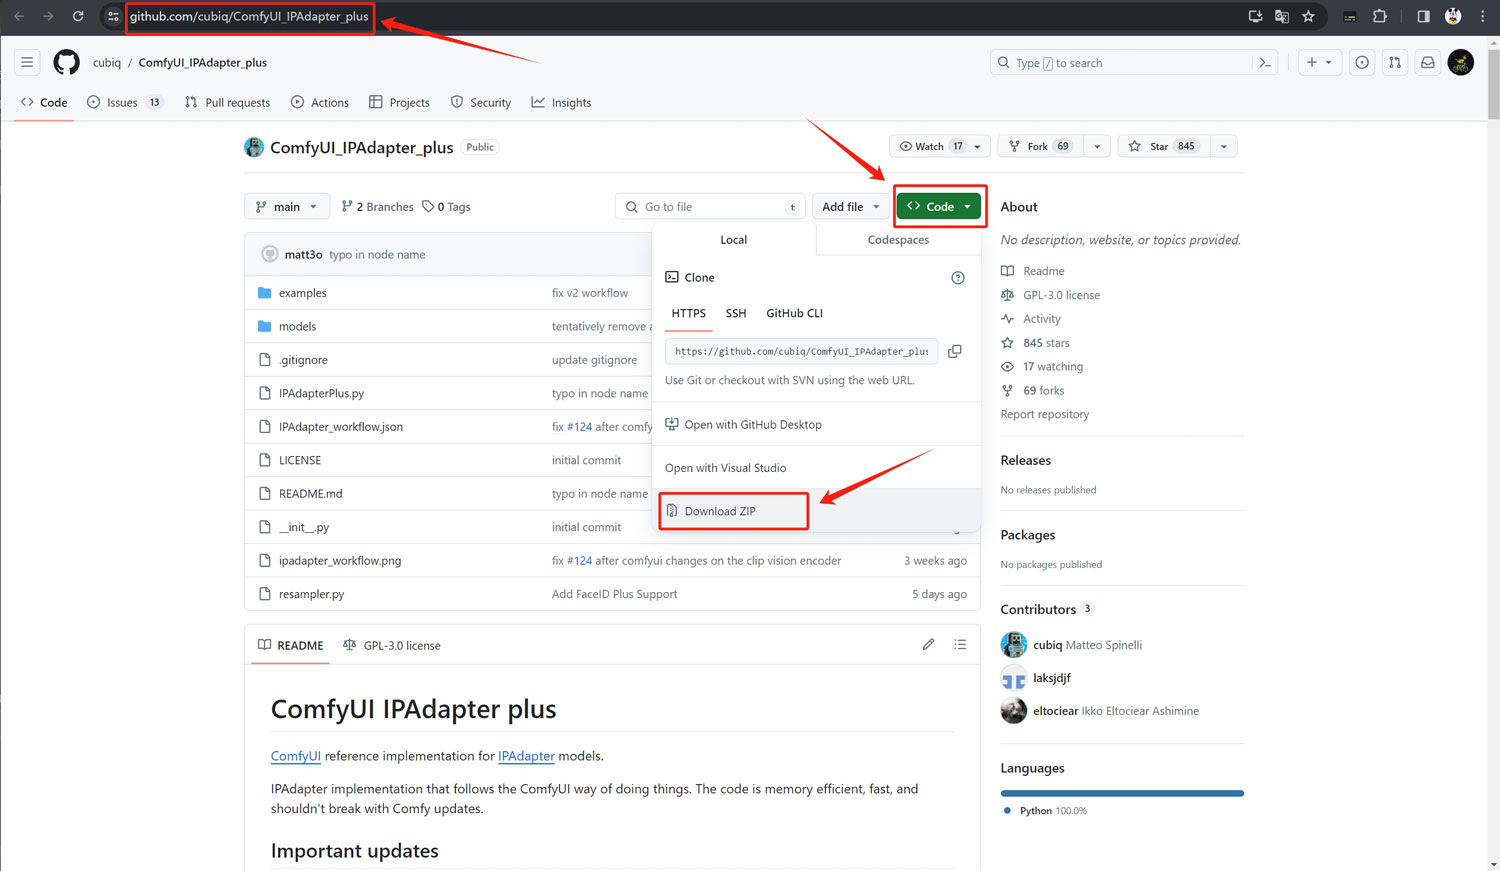Viewport: 1500px width, 871px height.
Task: Open the notifications inbox icon
Action: [1428, 62]
